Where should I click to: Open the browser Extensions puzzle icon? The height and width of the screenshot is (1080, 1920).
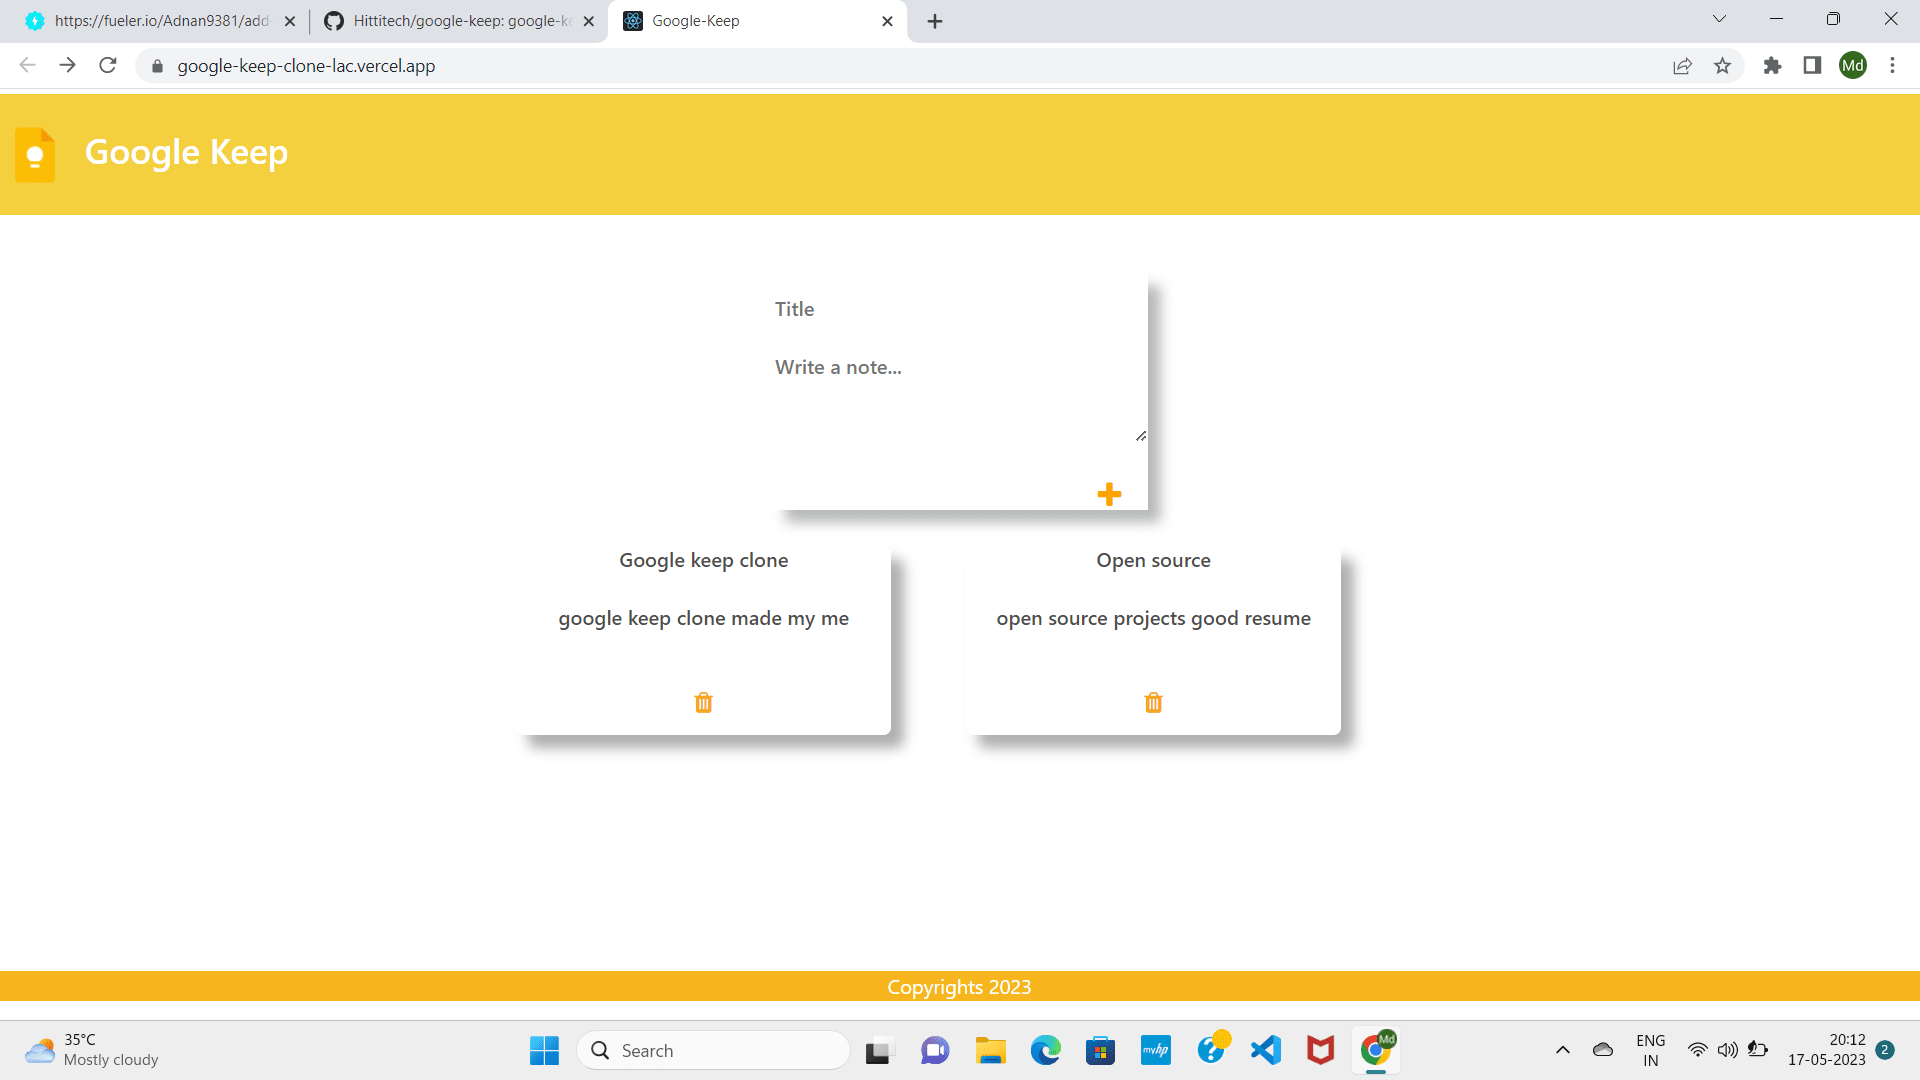tap(1772, 66)
